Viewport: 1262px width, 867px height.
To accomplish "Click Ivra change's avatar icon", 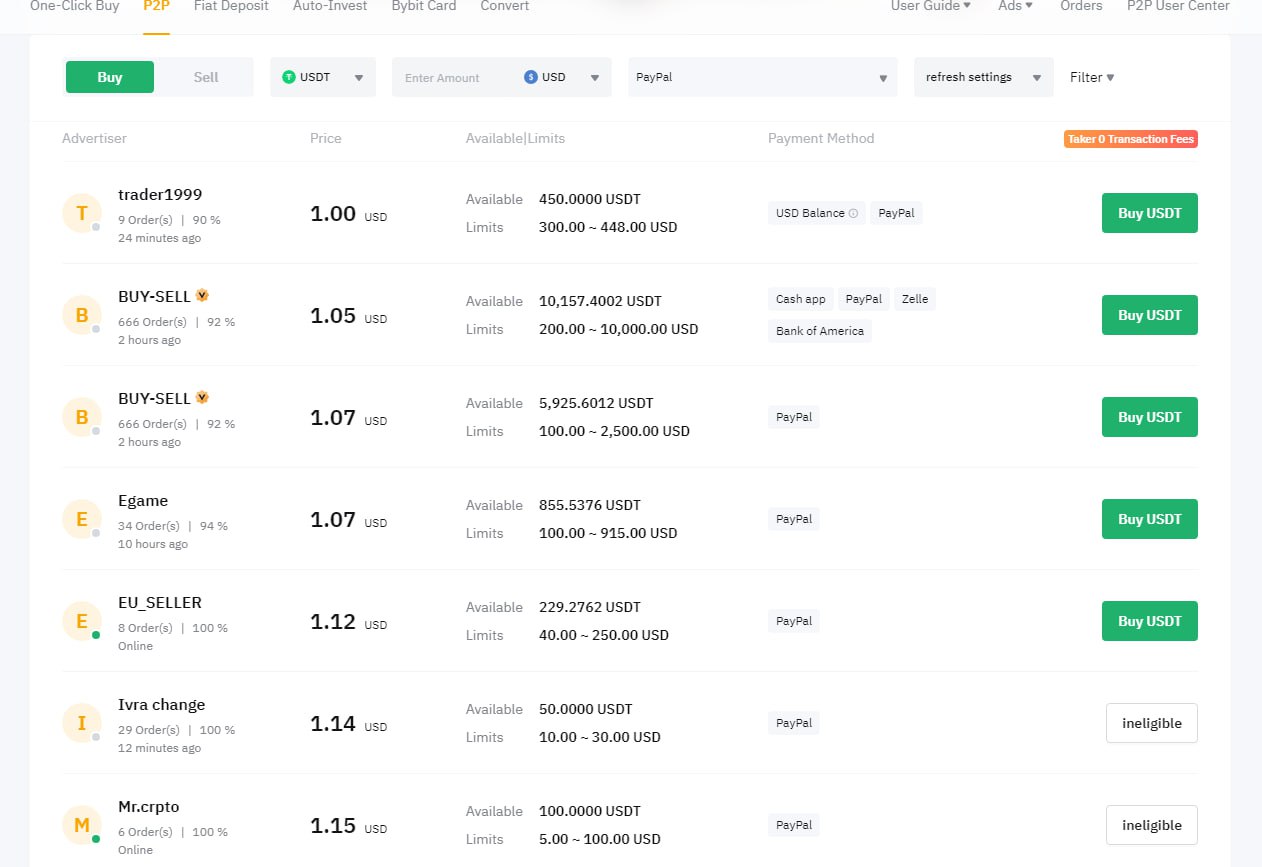I will [x=82, y=723].
